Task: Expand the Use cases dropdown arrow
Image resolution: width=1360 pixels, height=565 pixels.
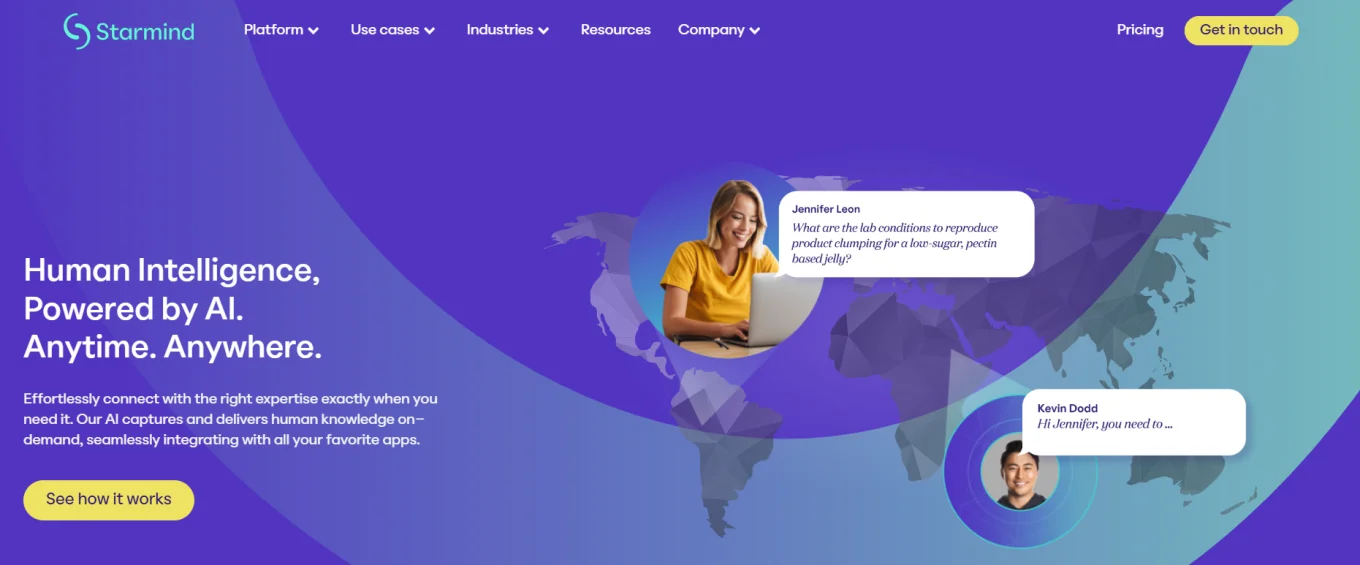Action: [430, 31]
